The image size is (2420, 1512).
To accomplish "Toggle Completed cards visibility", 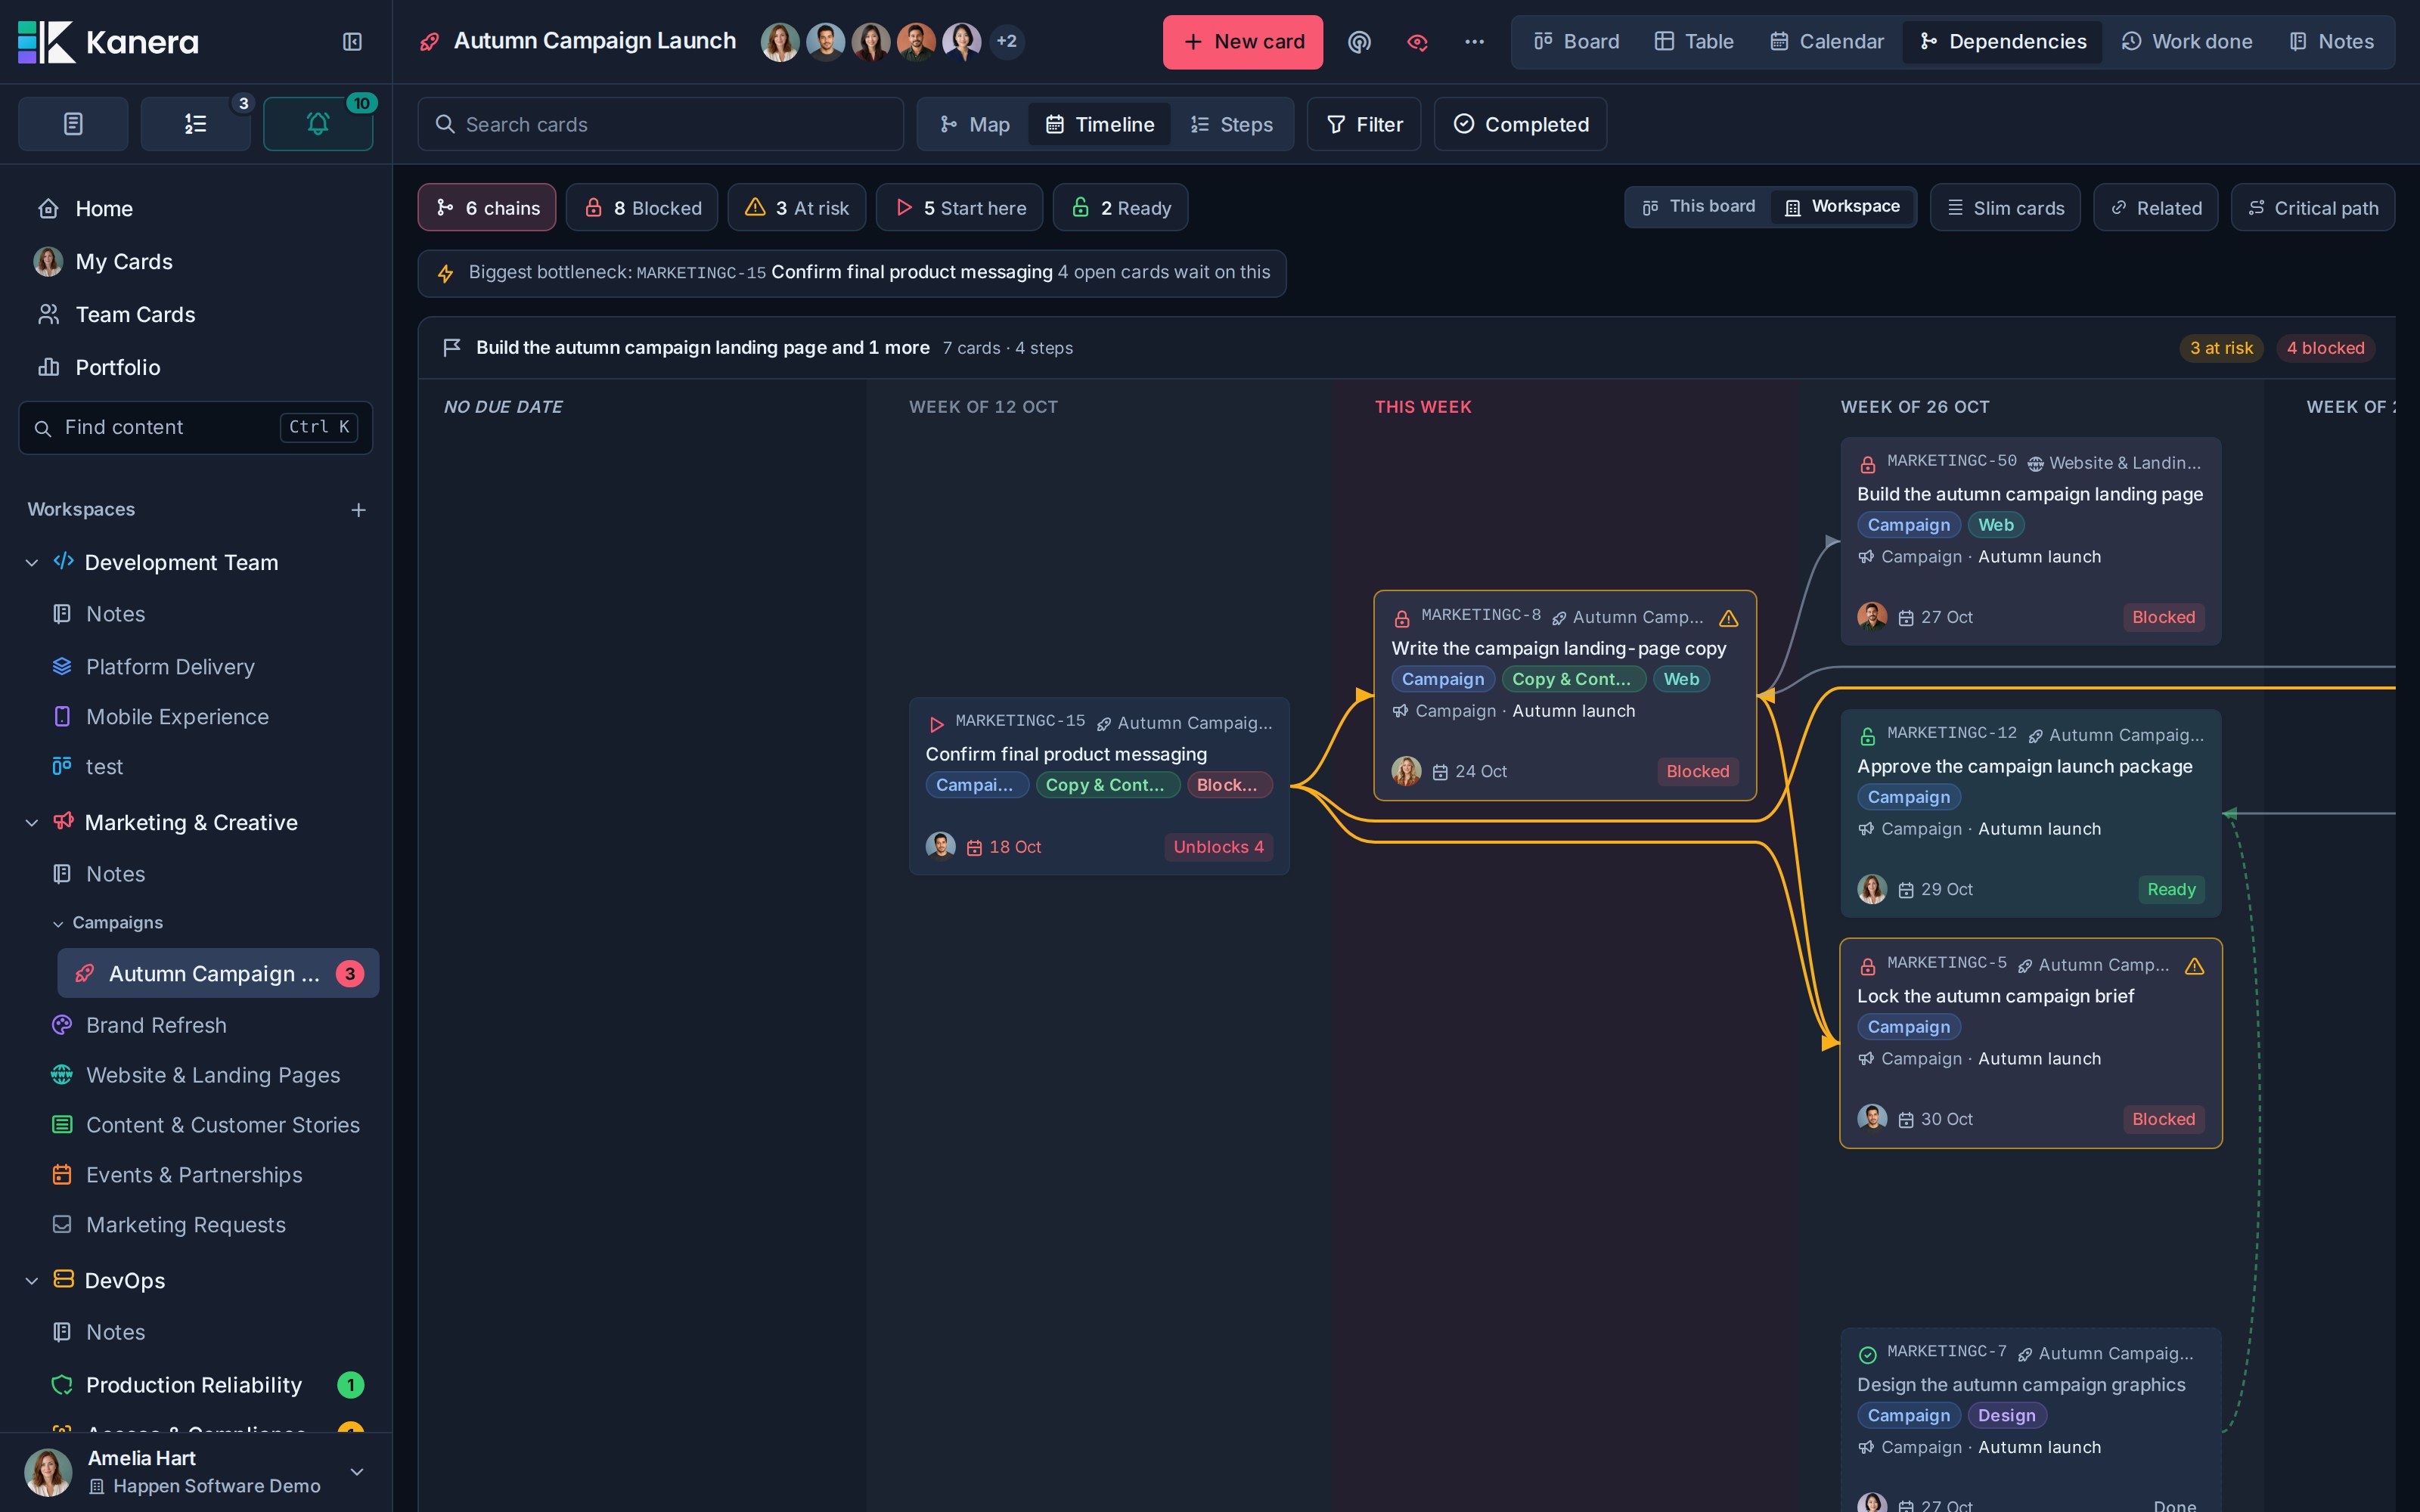I will click(x=1521, y=124).
